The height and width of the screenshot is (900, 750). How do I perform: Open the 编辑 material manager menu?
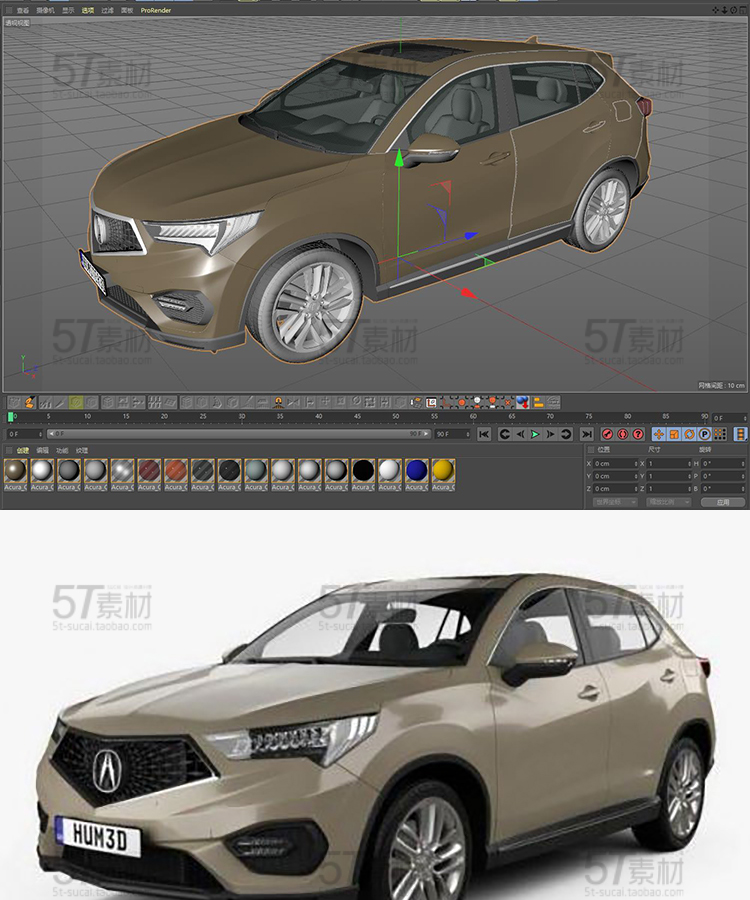click(x=42, y=451)
